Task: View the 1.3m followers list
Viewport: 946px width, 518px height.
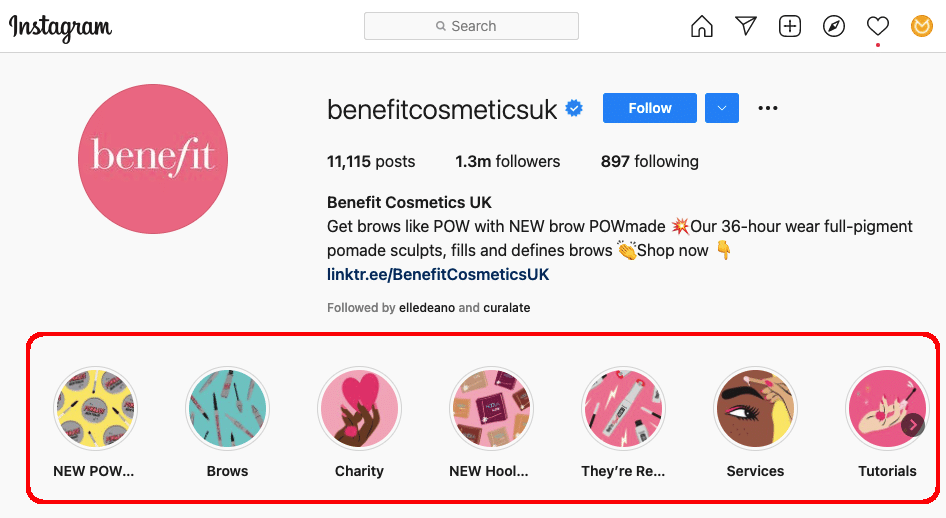Action: click(507, 162)
